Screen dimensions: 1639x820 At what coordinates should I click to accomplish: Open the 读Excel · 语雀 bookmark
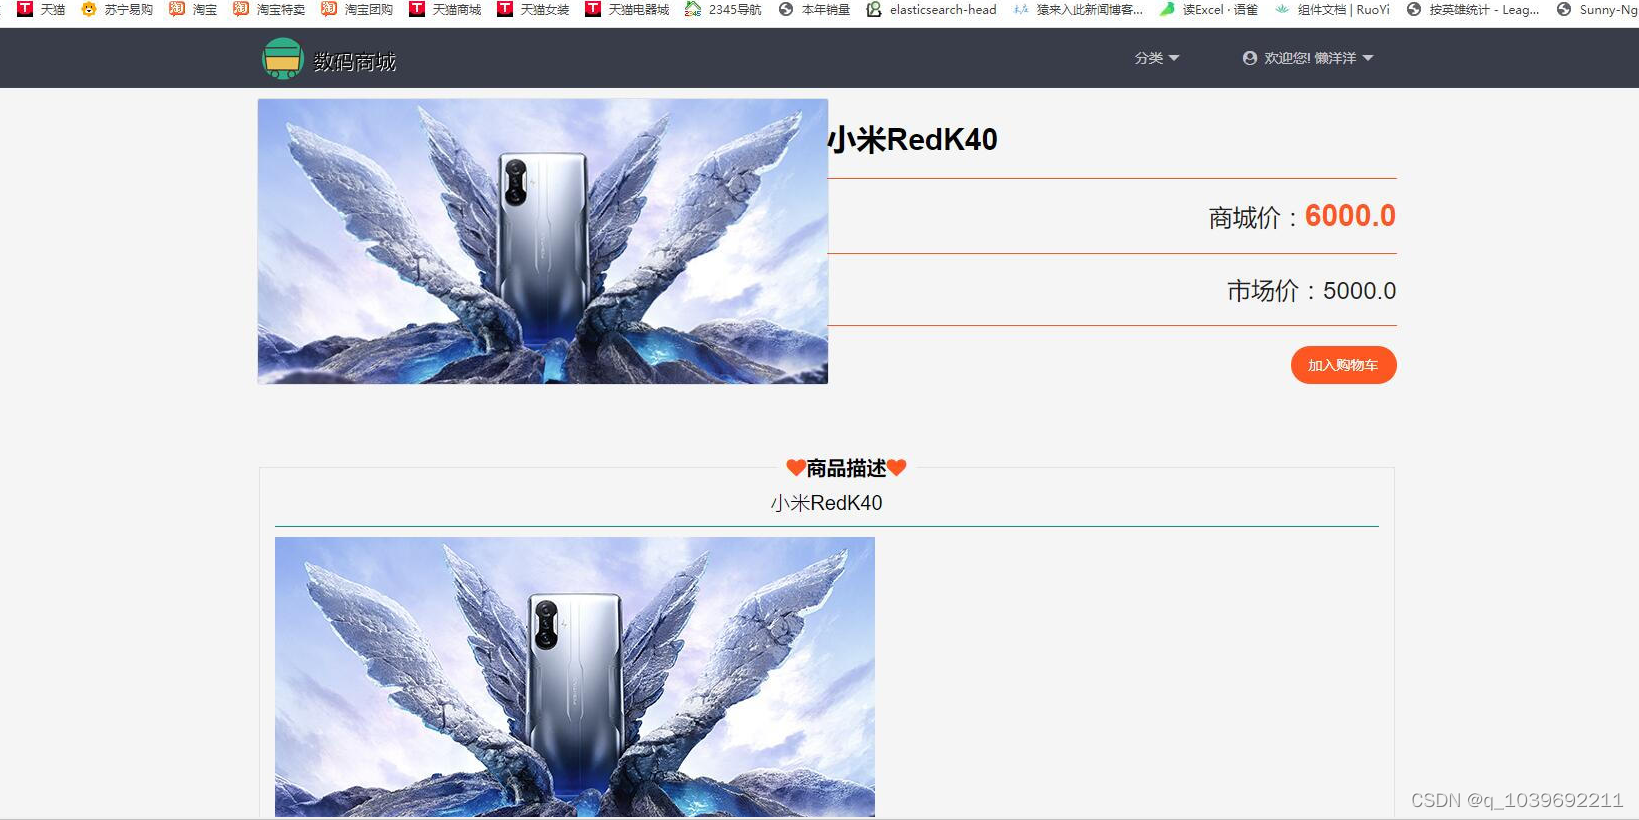point(1208,9)
